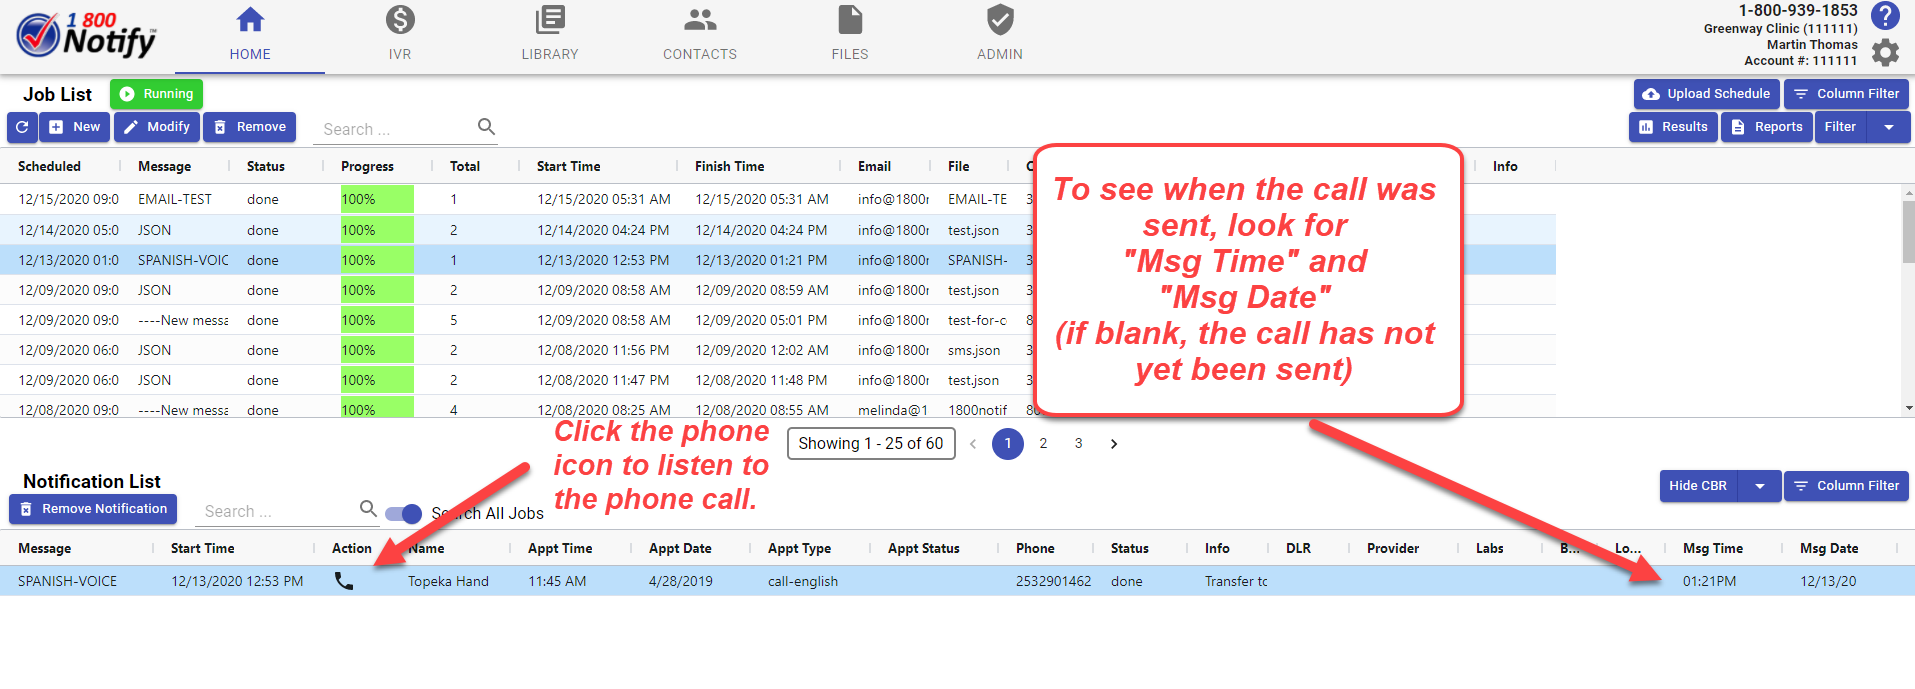Toggle the Running job status button

click(156, 94)
